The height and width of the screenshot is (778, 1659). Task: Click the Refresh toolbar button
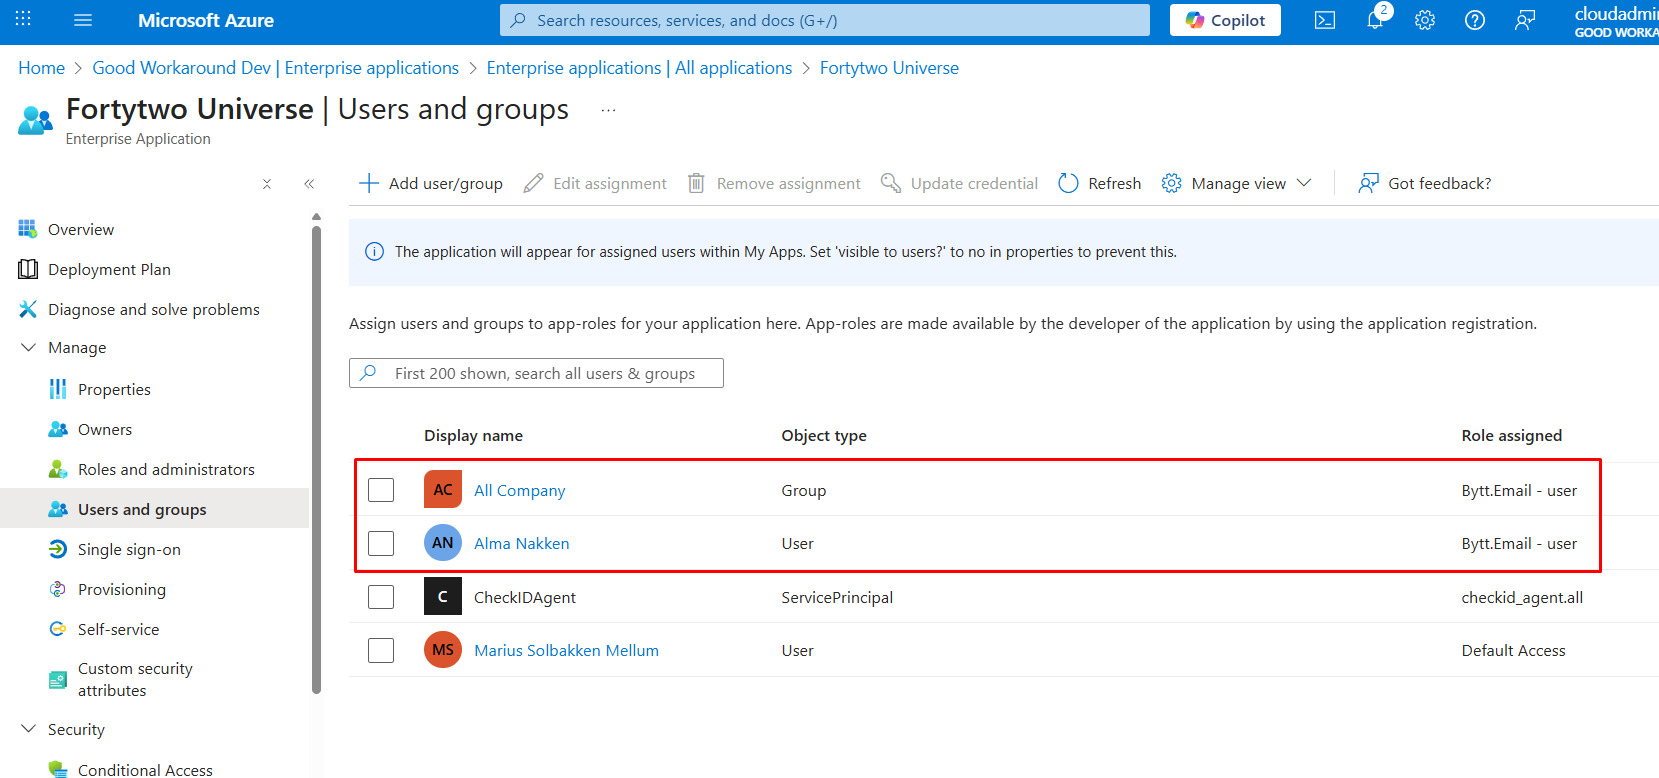click(x=1100, y=183)
